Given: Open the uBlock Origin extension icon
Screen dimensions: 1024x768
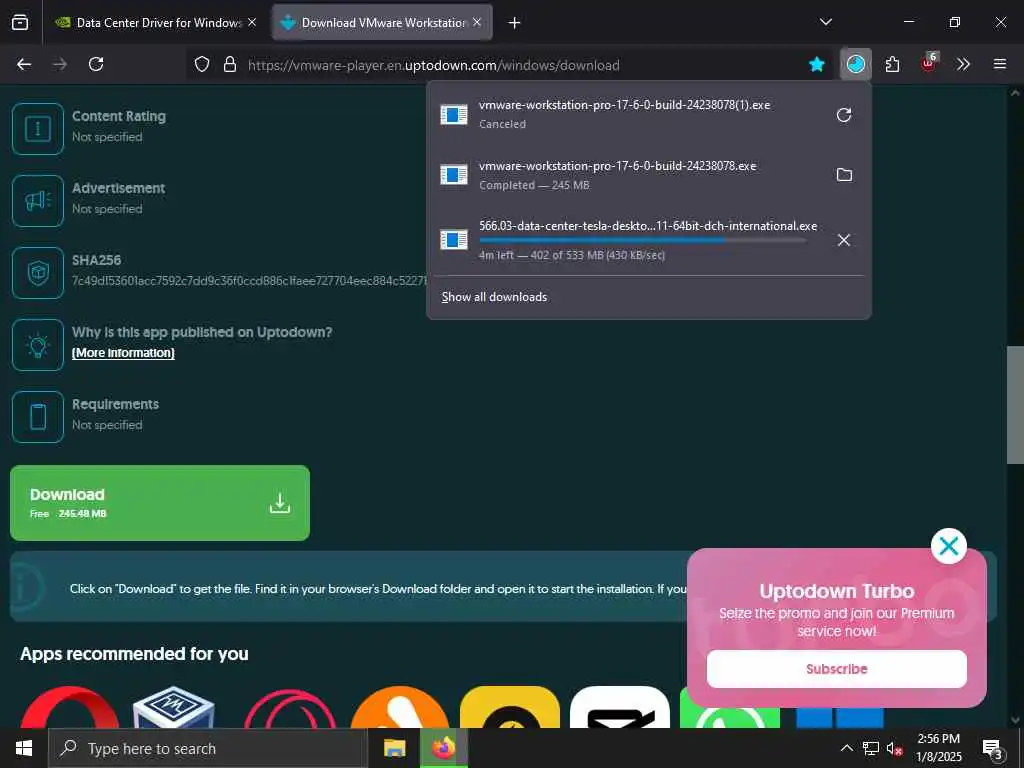Looking at the screenshot, I should point(928,63).
